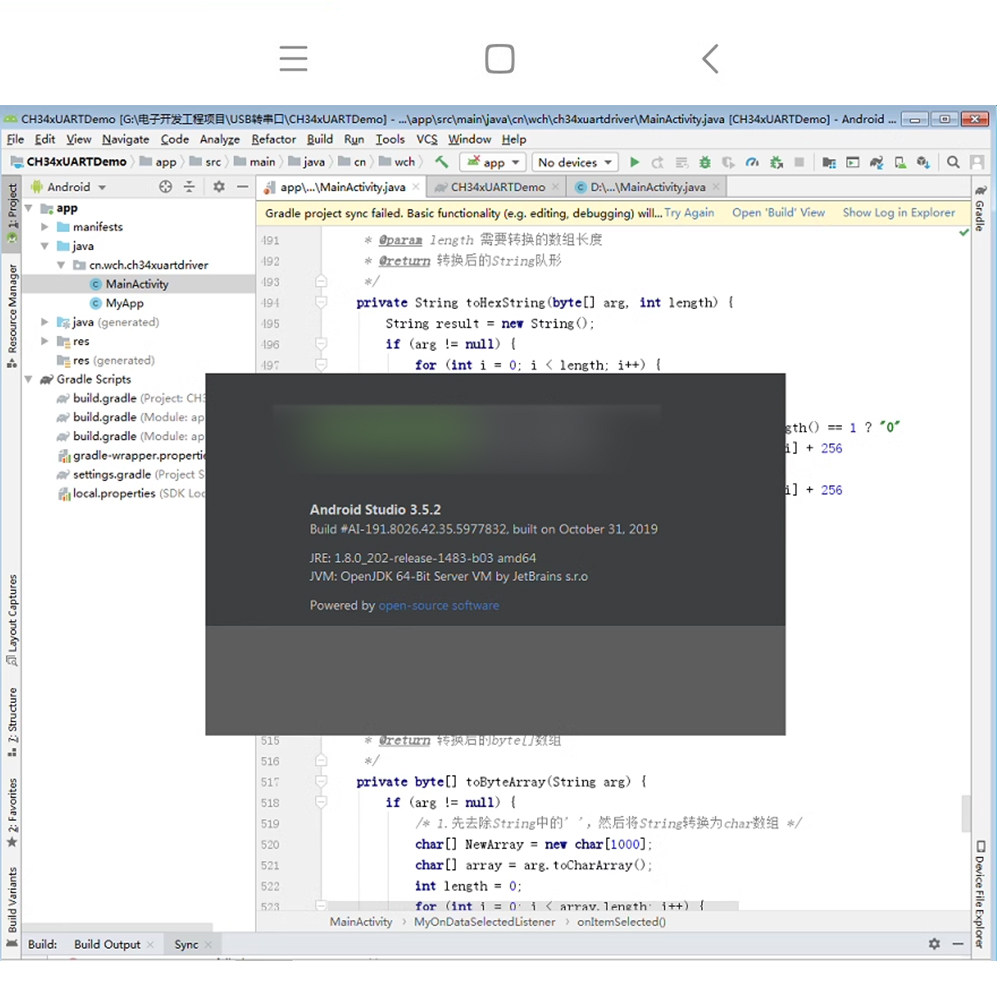Viewport: 1000px width, 991px height.
Task: Open the No devices dropdown
Action: pos(575,162)
